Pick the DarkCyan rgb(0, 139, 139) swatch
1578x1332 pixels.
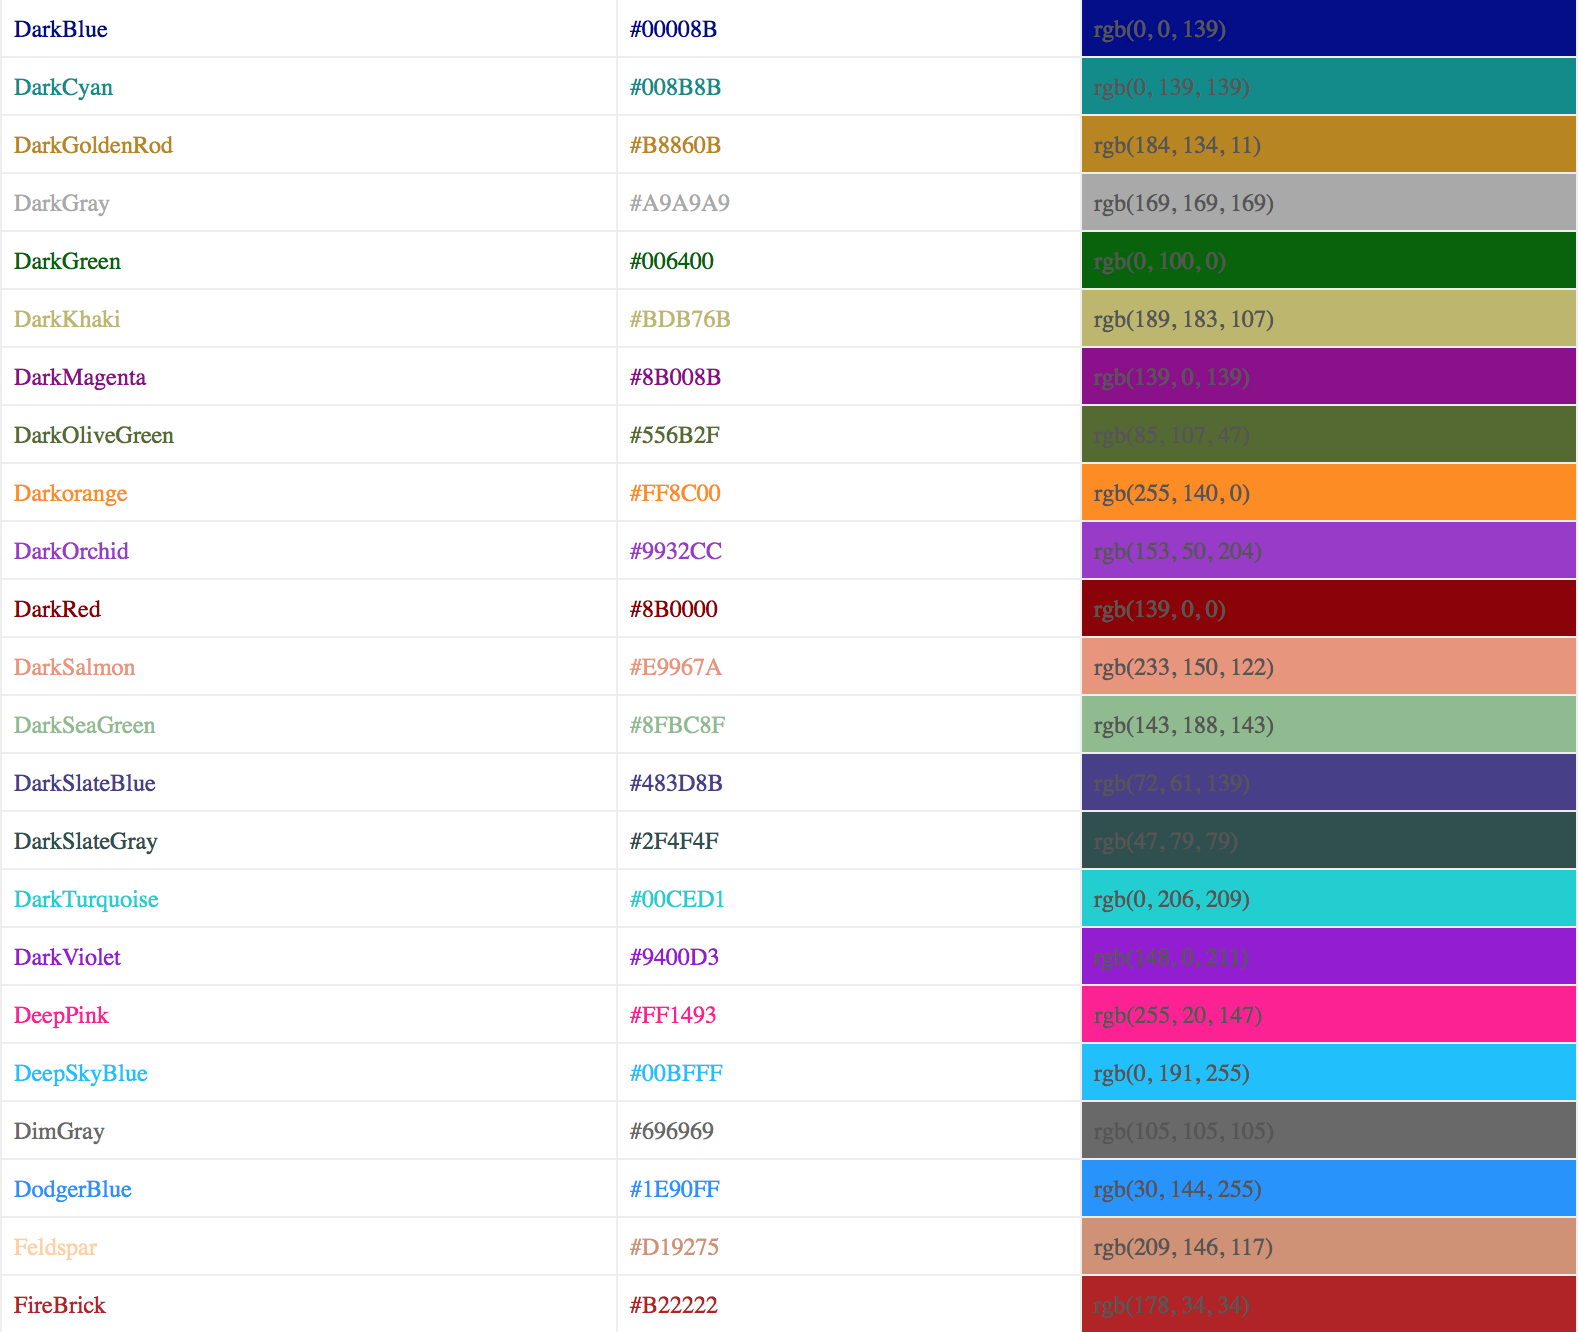click(1329, 86)
